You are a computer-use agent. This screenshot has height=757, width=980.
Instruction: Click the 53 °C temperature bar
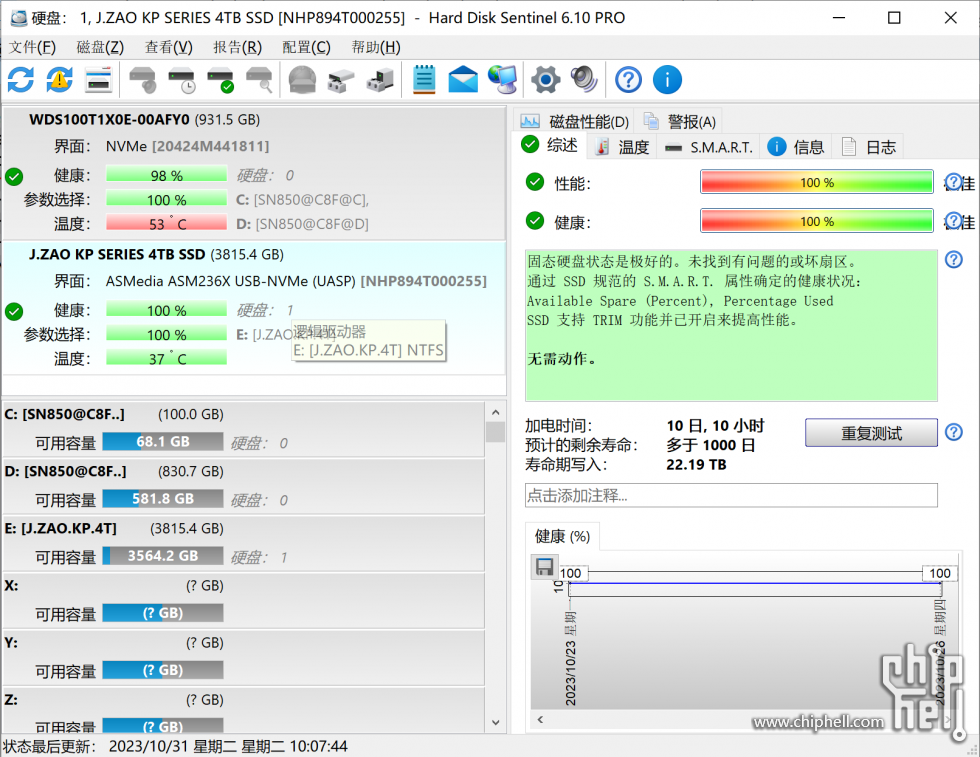click(x=166, y=223)
